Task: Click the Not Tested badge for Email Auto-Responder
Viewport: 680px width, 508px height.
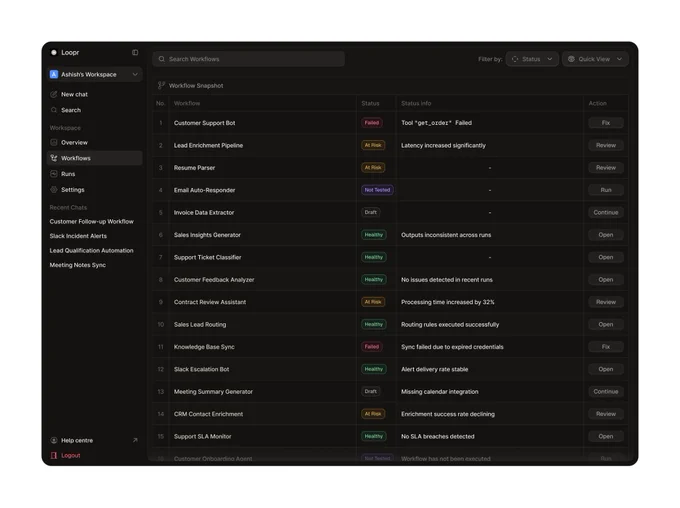Action: pyautogui.click(x=377, y=190)
